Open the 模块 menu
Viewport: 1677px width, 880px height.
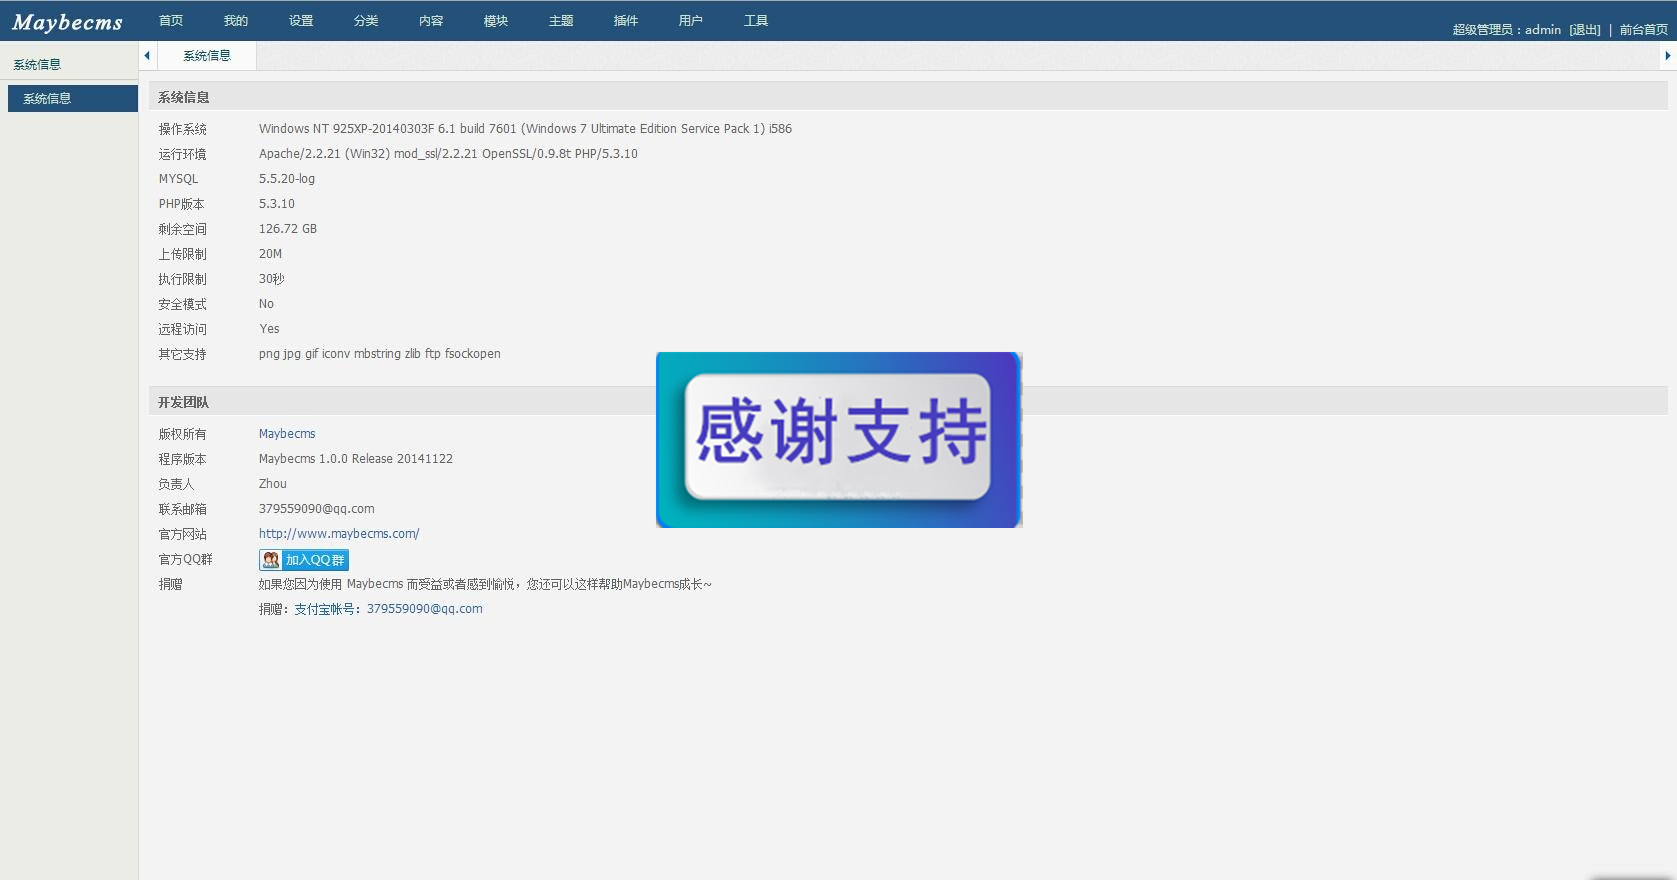pyautogui.click(x=496, y=21)
